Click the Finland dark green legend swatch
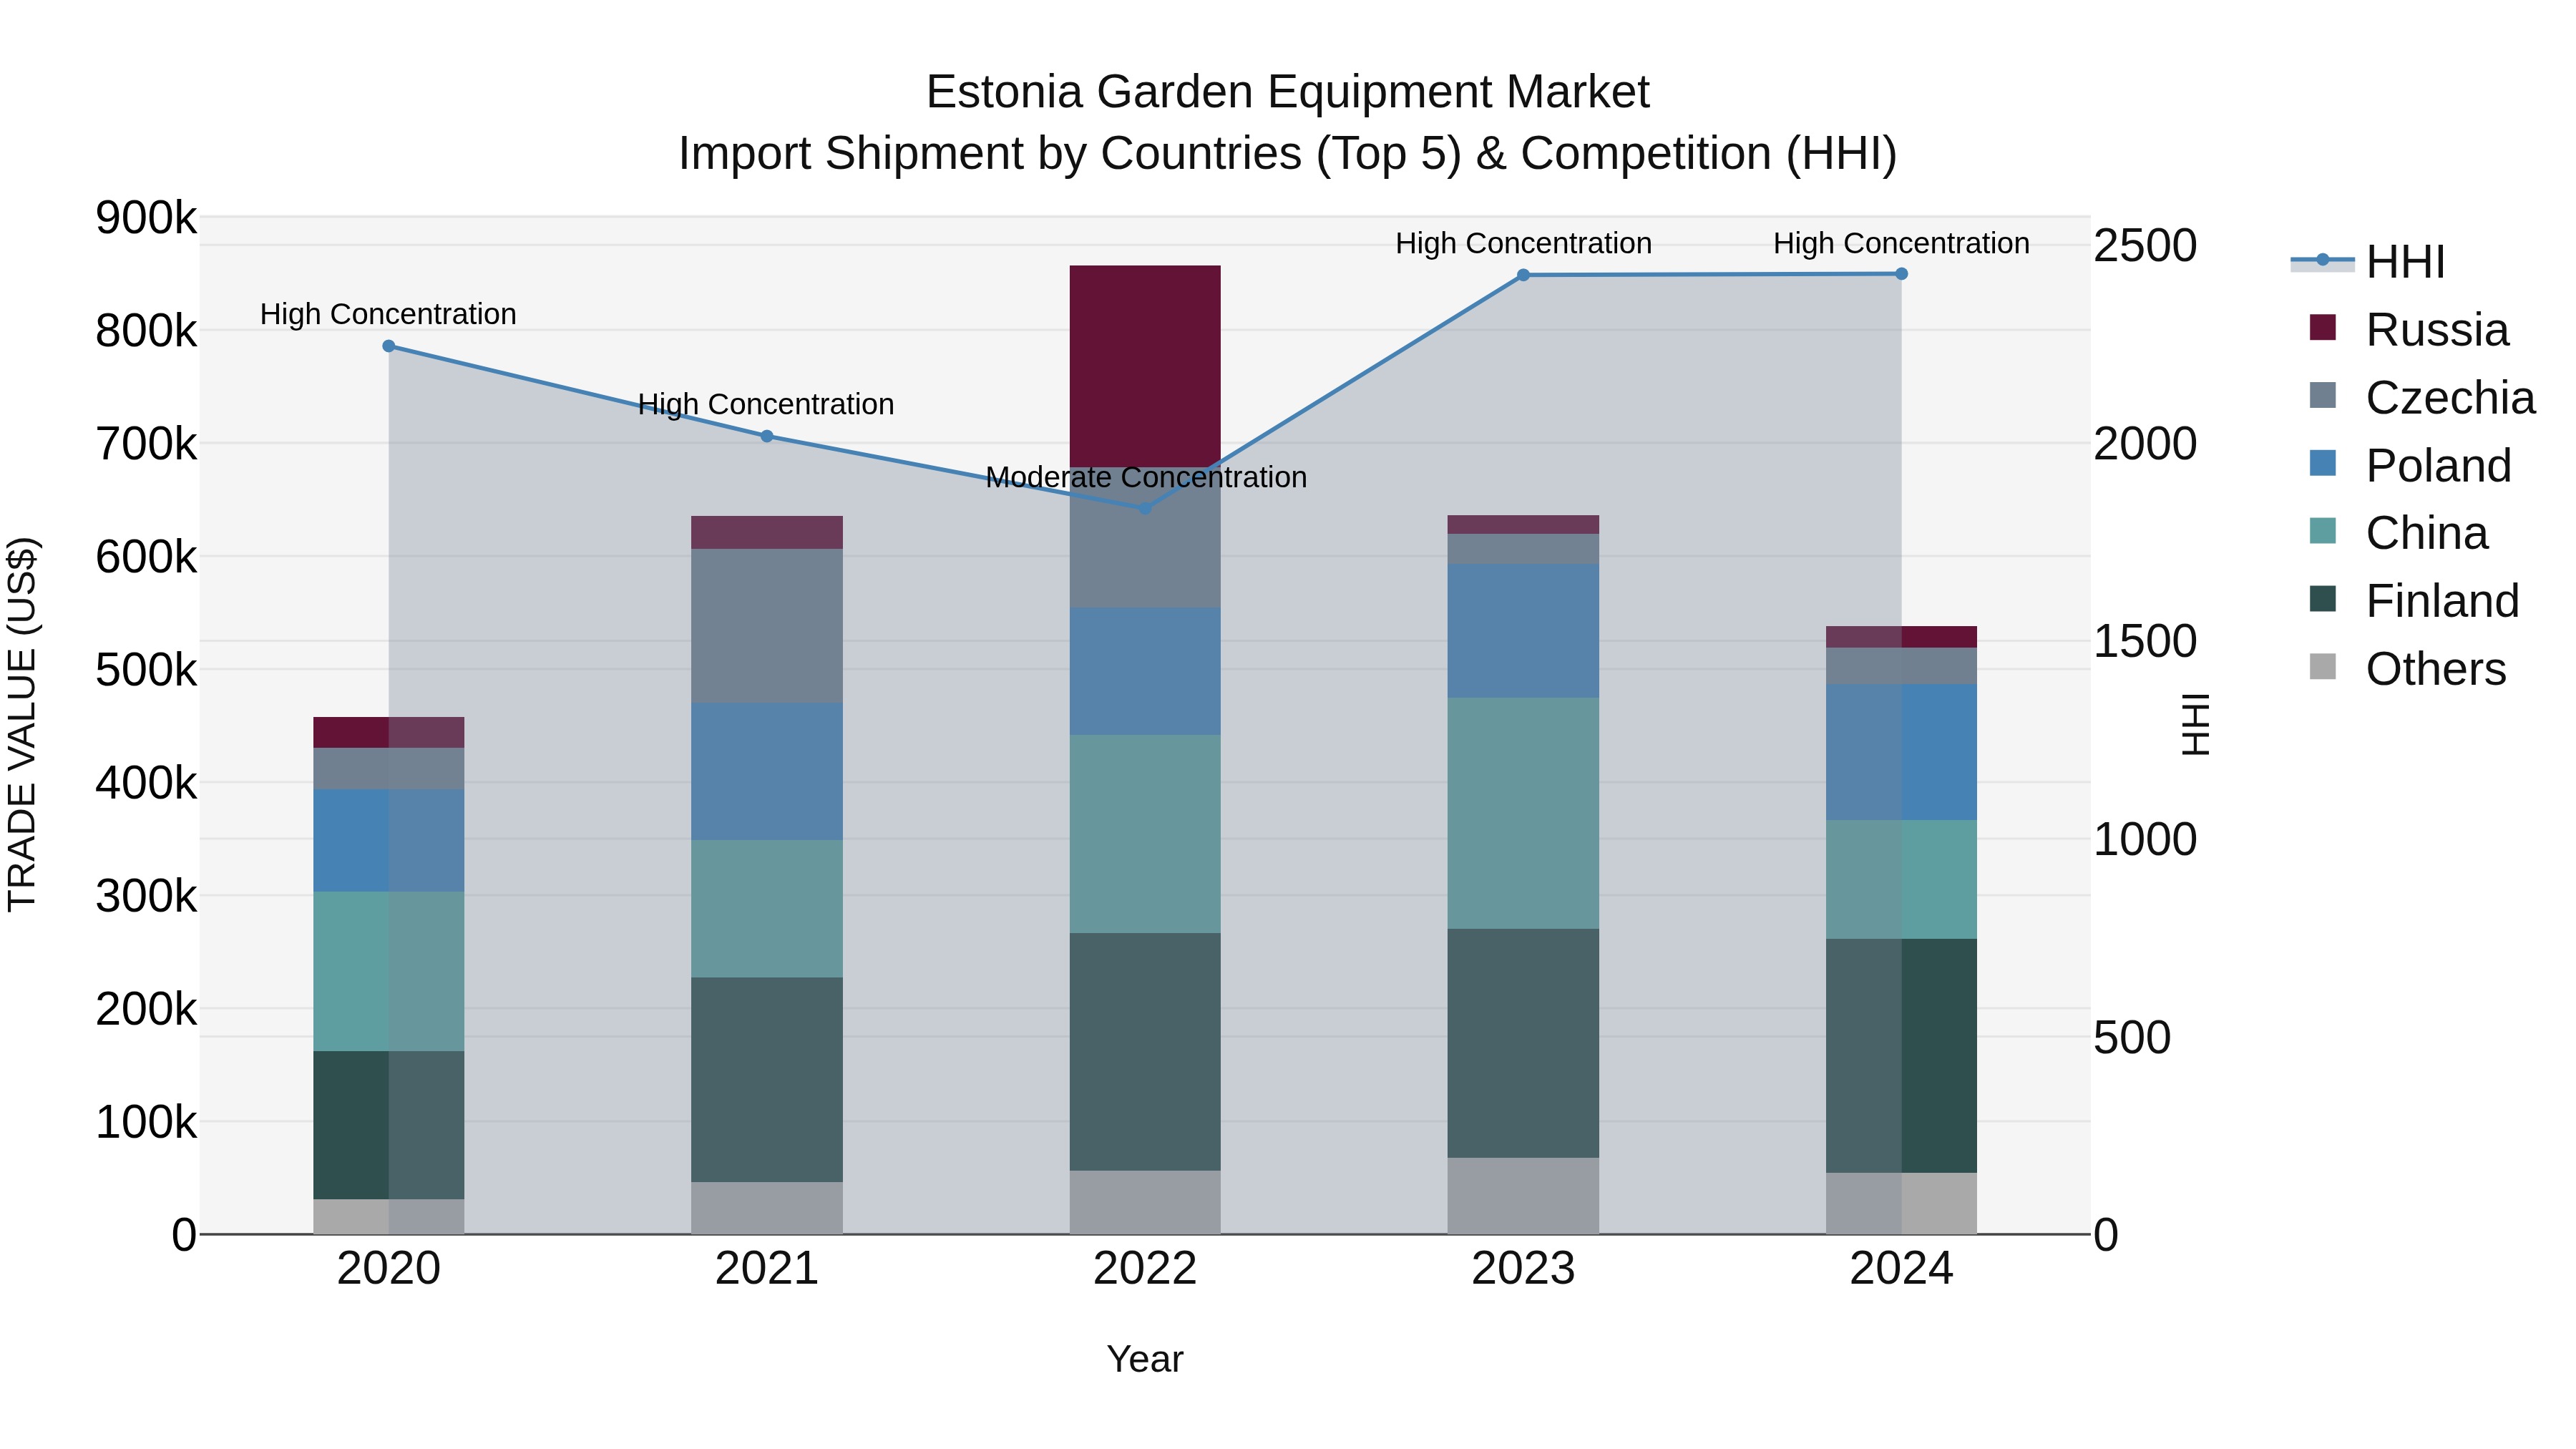2576x1449 pixels. [x=2323, y=598]
